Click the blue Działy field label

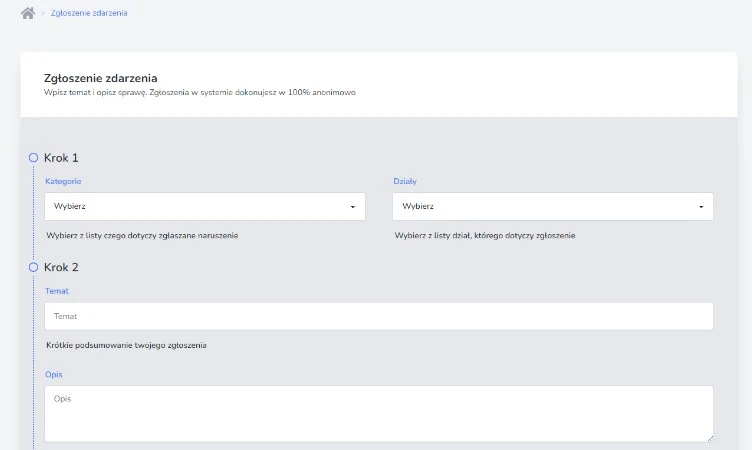[x=405, y=181]
